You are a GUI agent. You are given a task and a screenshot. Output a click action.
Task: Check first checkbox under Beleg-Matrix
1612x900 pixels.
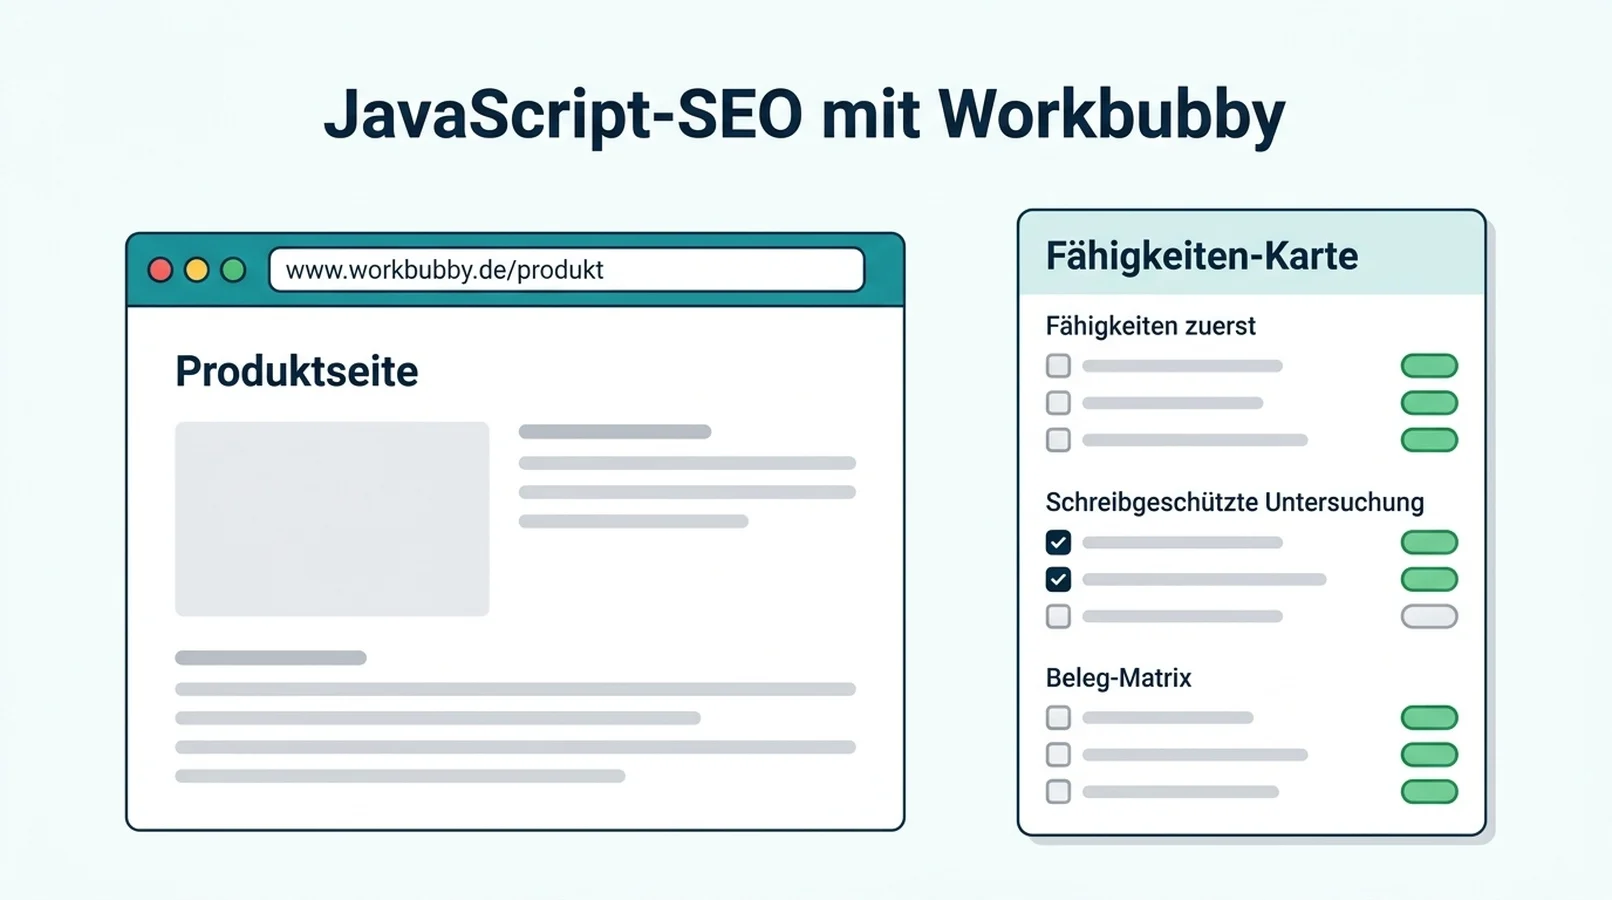coord(1058,718)
